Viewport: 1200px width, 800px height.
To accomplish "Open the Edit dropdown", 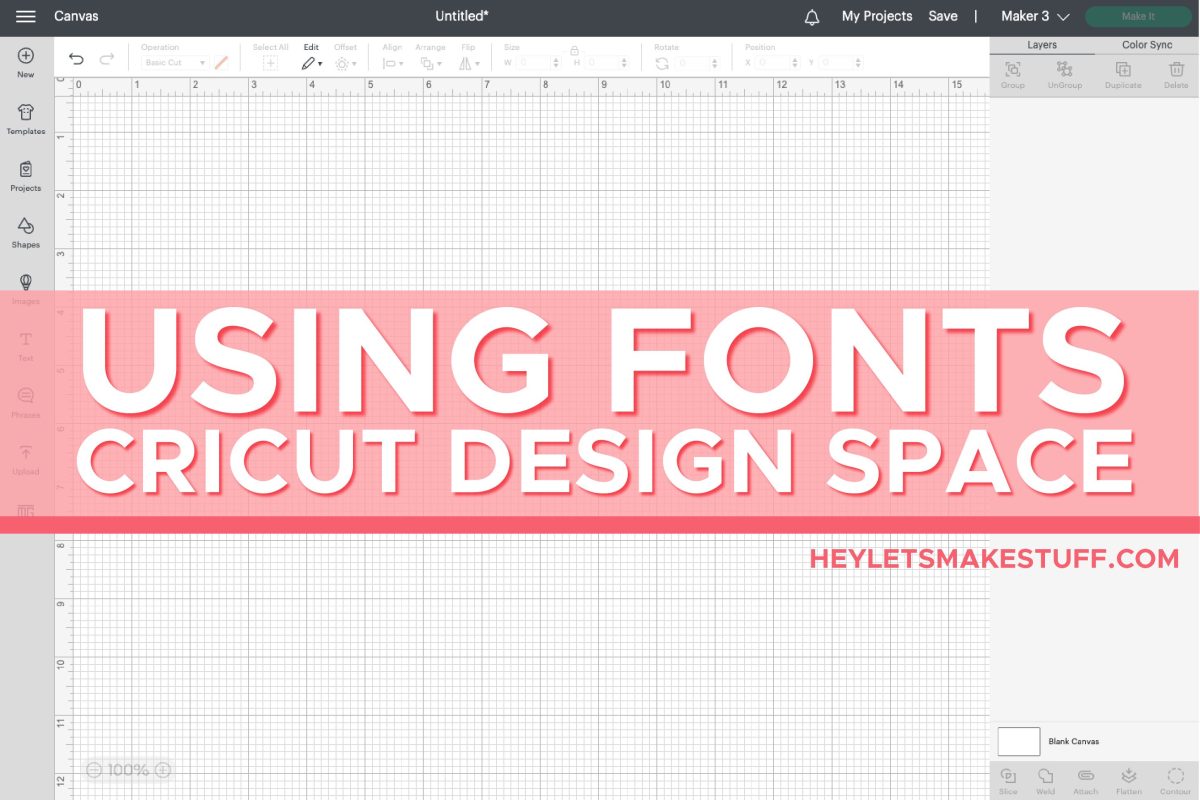I will (312, 57).
